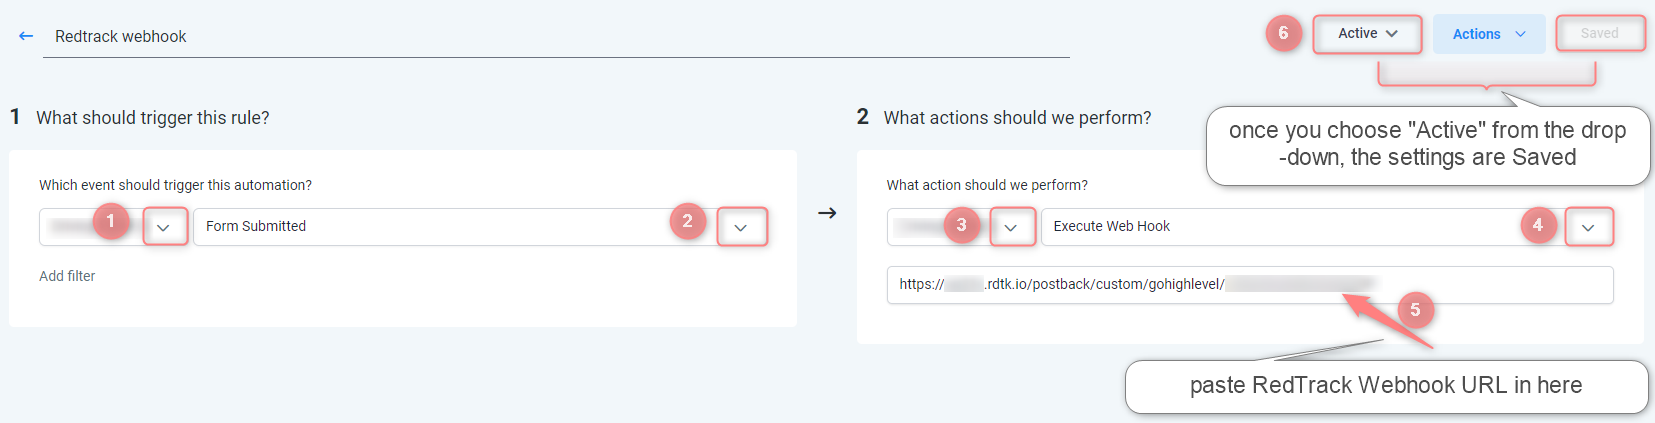Click the Add filter link
Viewport: 1655px width, 423px height.
(x=67, y=276)
